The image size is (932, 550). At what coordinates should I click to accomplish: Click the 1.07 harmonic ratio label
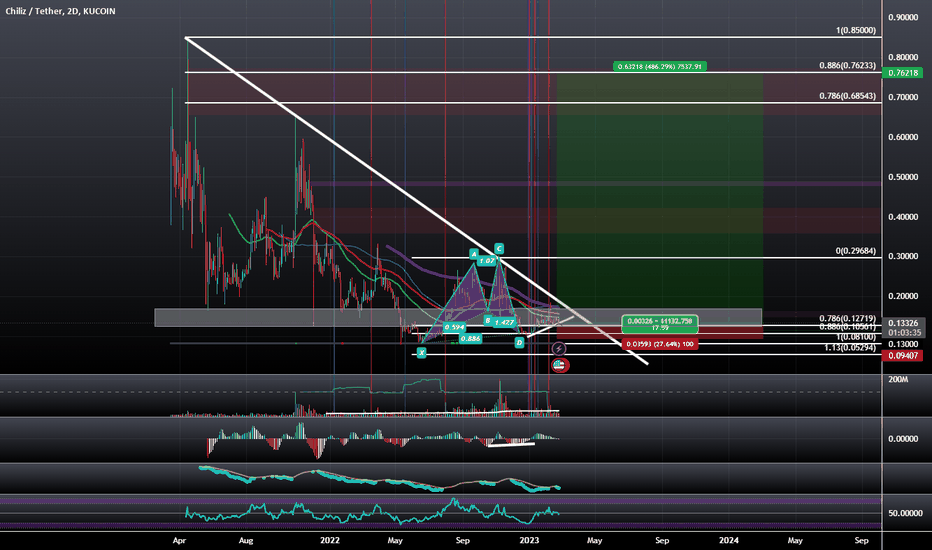tap(487, 261)
